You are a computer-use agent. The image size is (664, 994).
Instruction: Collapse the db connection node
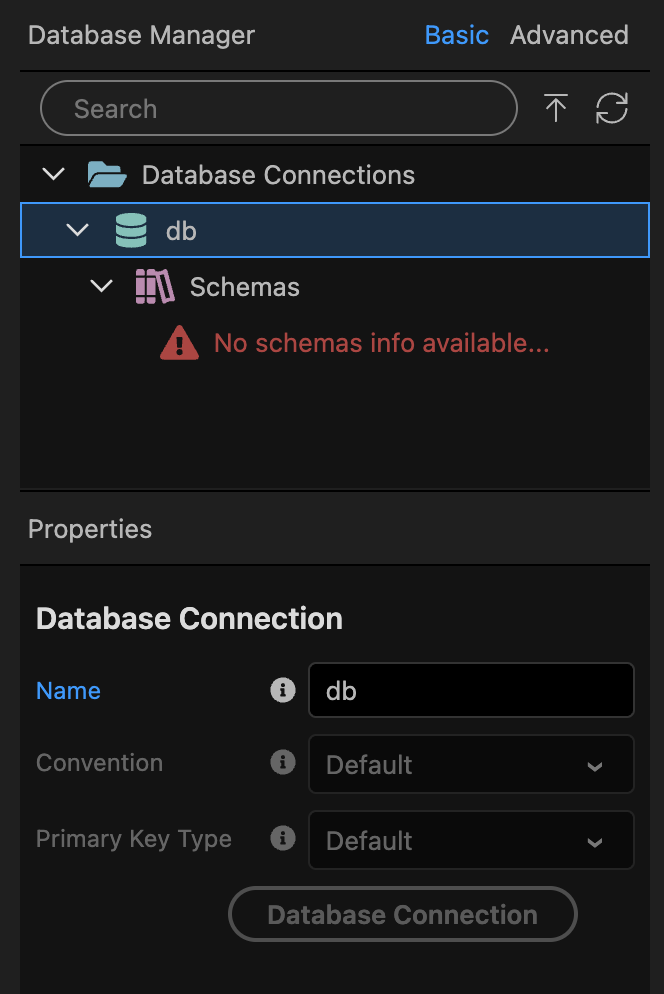click(x=78, y=231)
